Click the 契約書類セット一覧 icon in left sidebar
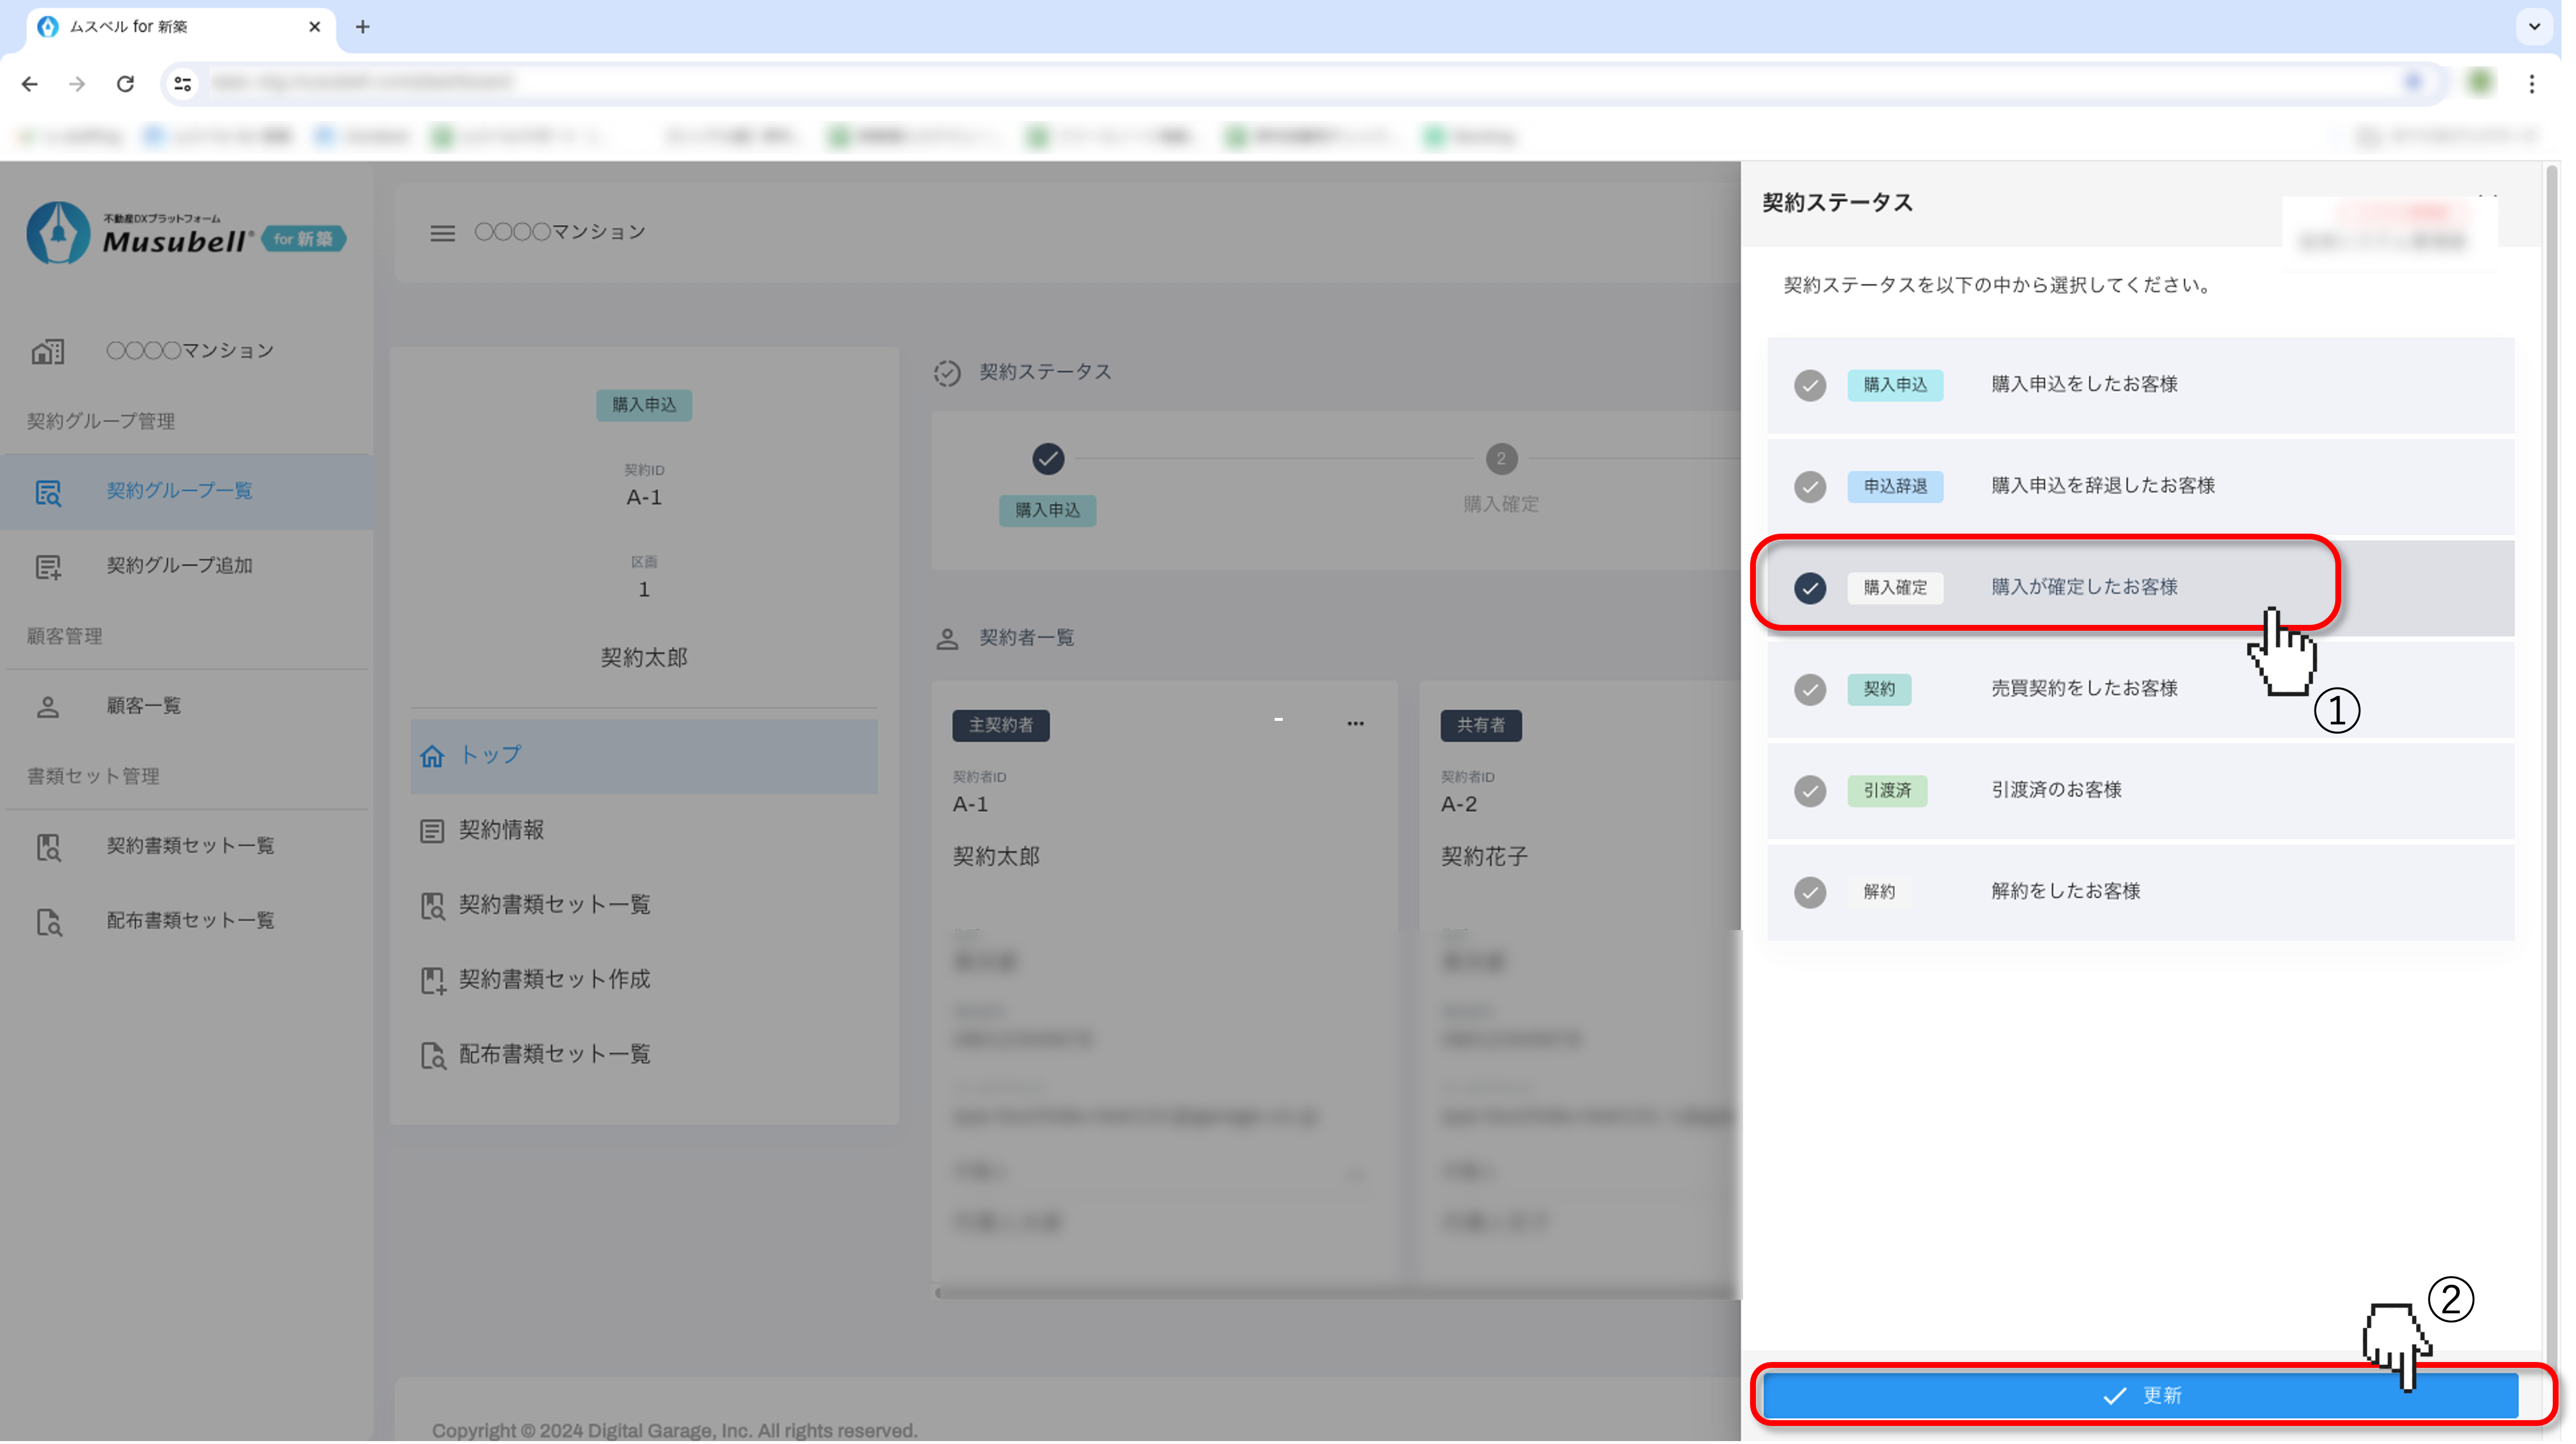The width and height of the screenshot is (2576, 1444). [48, 847]
